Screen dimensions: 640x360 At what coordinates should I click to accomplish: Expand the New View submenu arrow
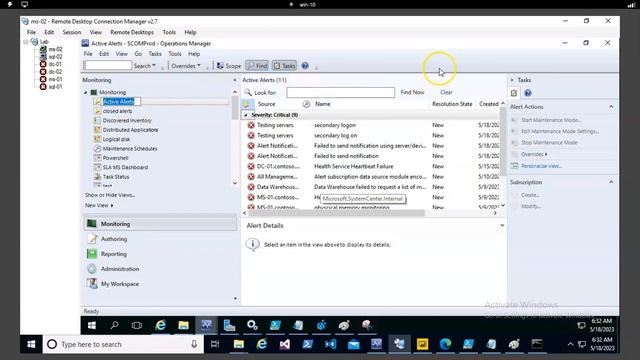click(x=112, y=206)
